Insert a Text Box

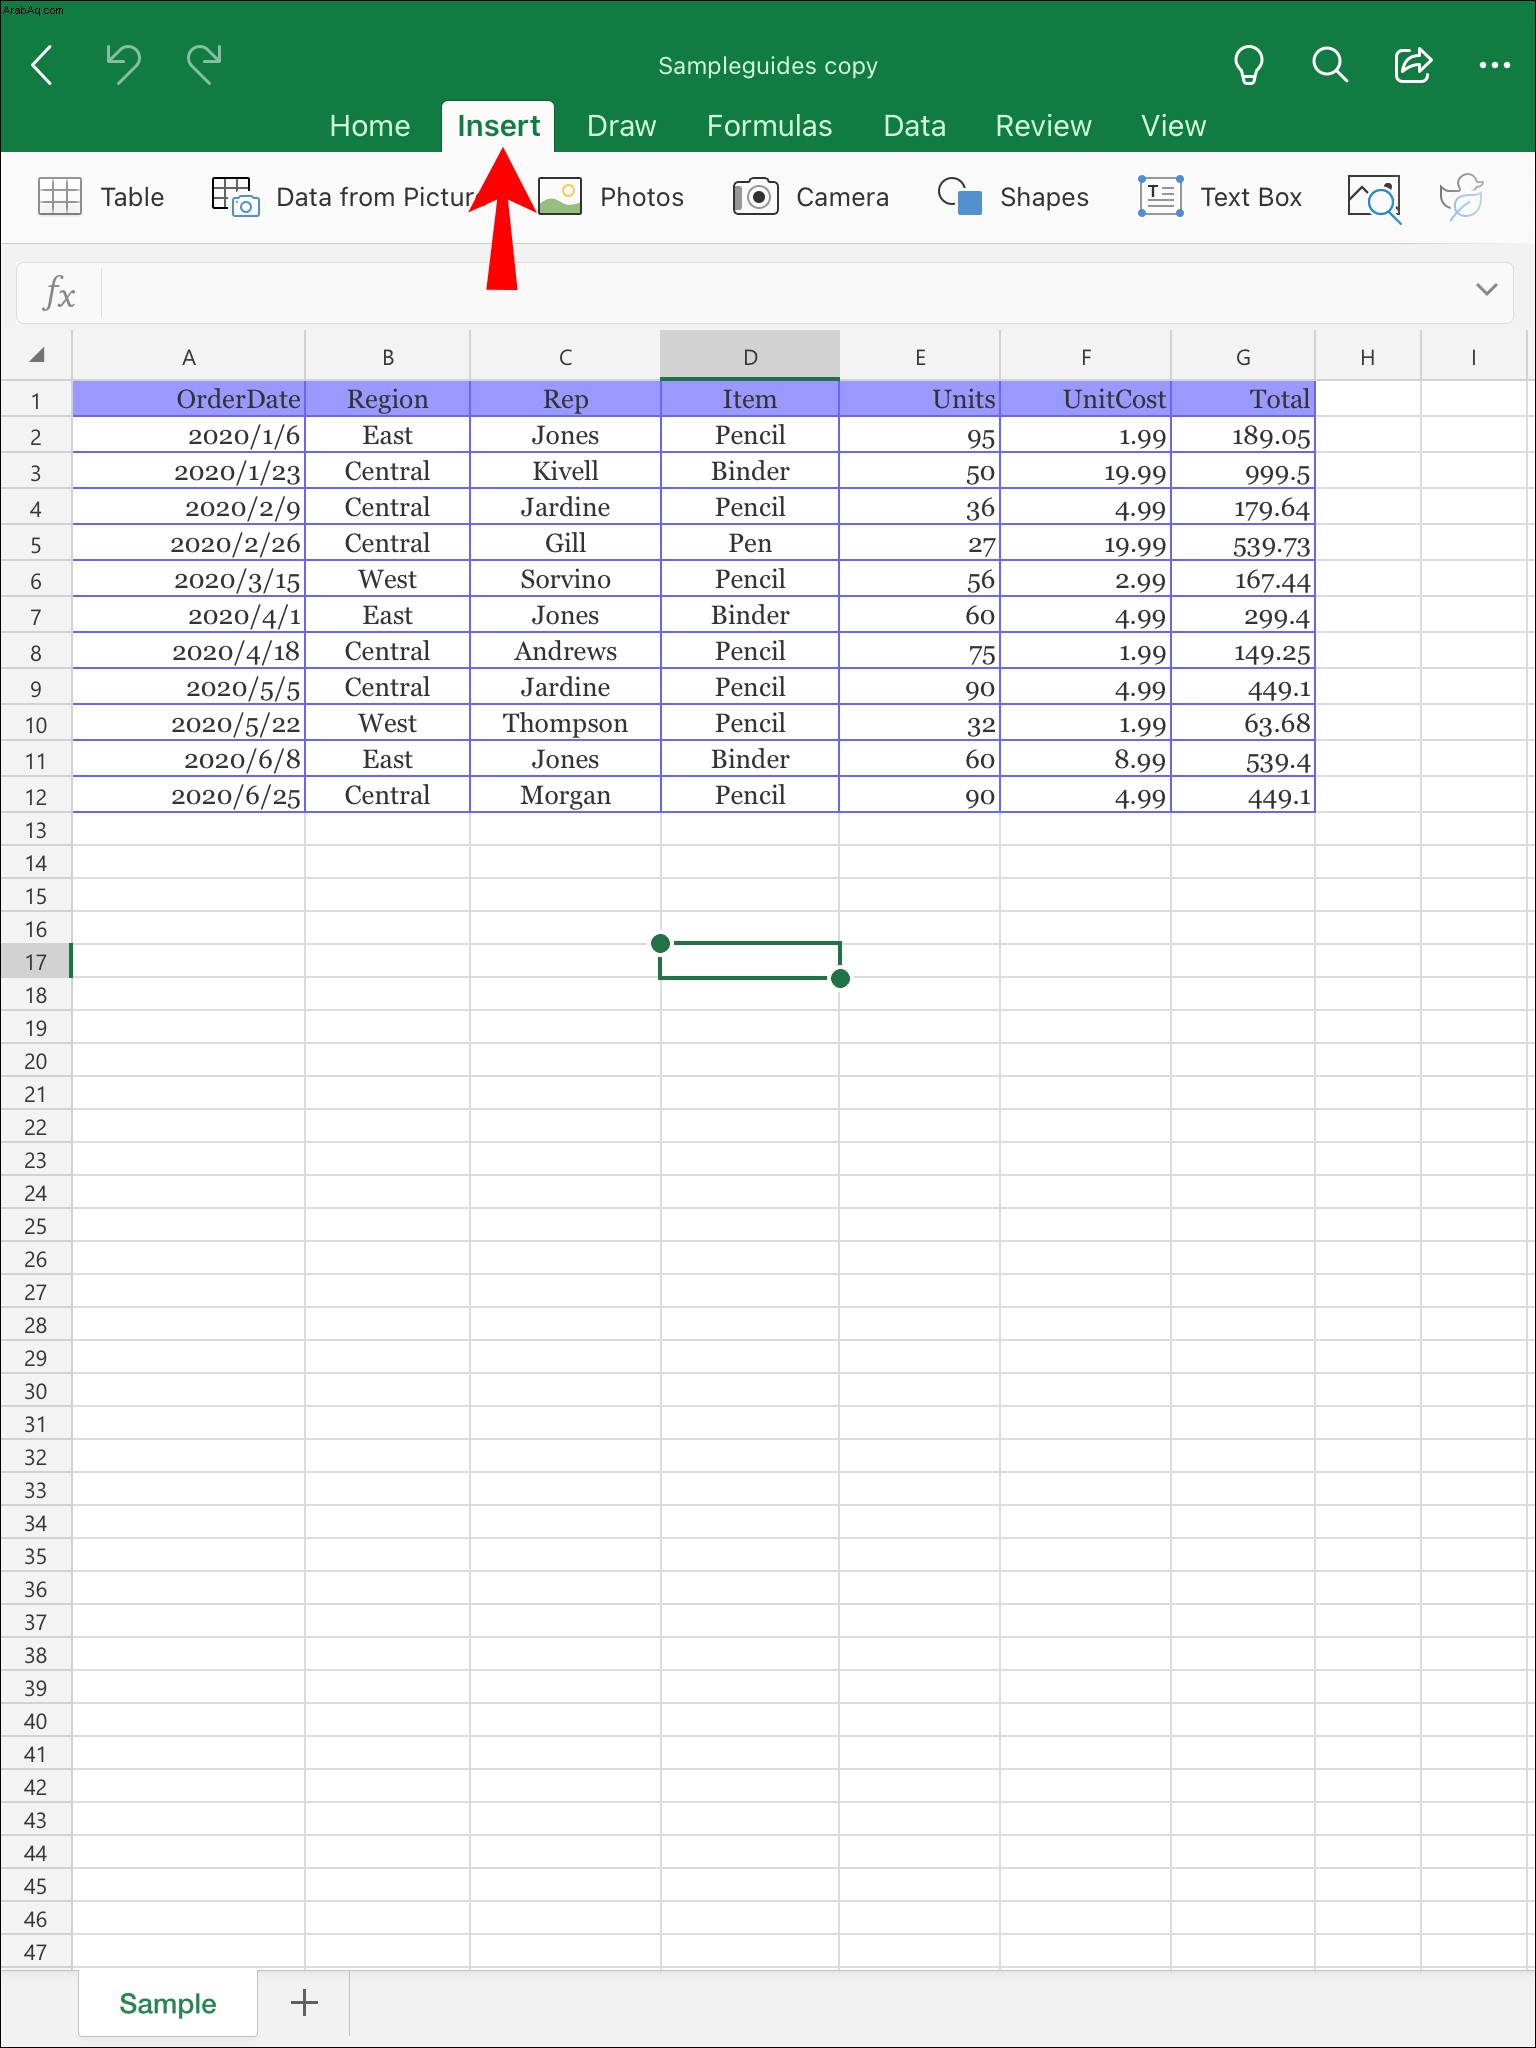(1220, 197)
